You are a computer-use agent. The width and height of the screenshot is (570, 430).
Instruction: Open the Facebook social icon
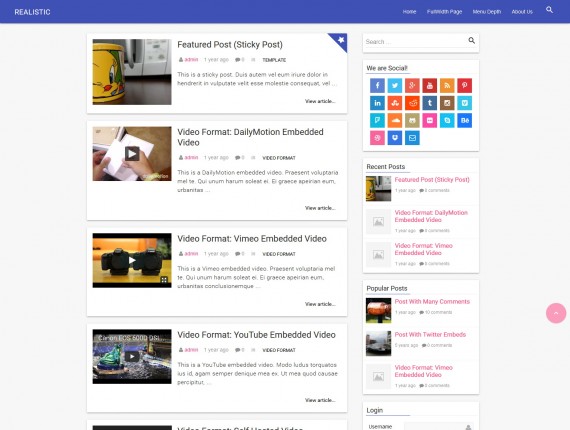click(x=377, y=86)
